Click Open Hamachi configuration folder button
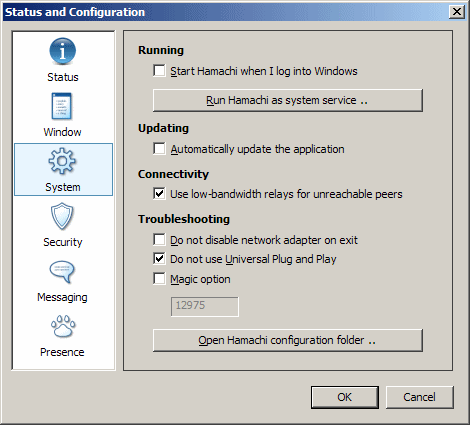Viewport: 470px width, 425px height. (x=288, y=340)
